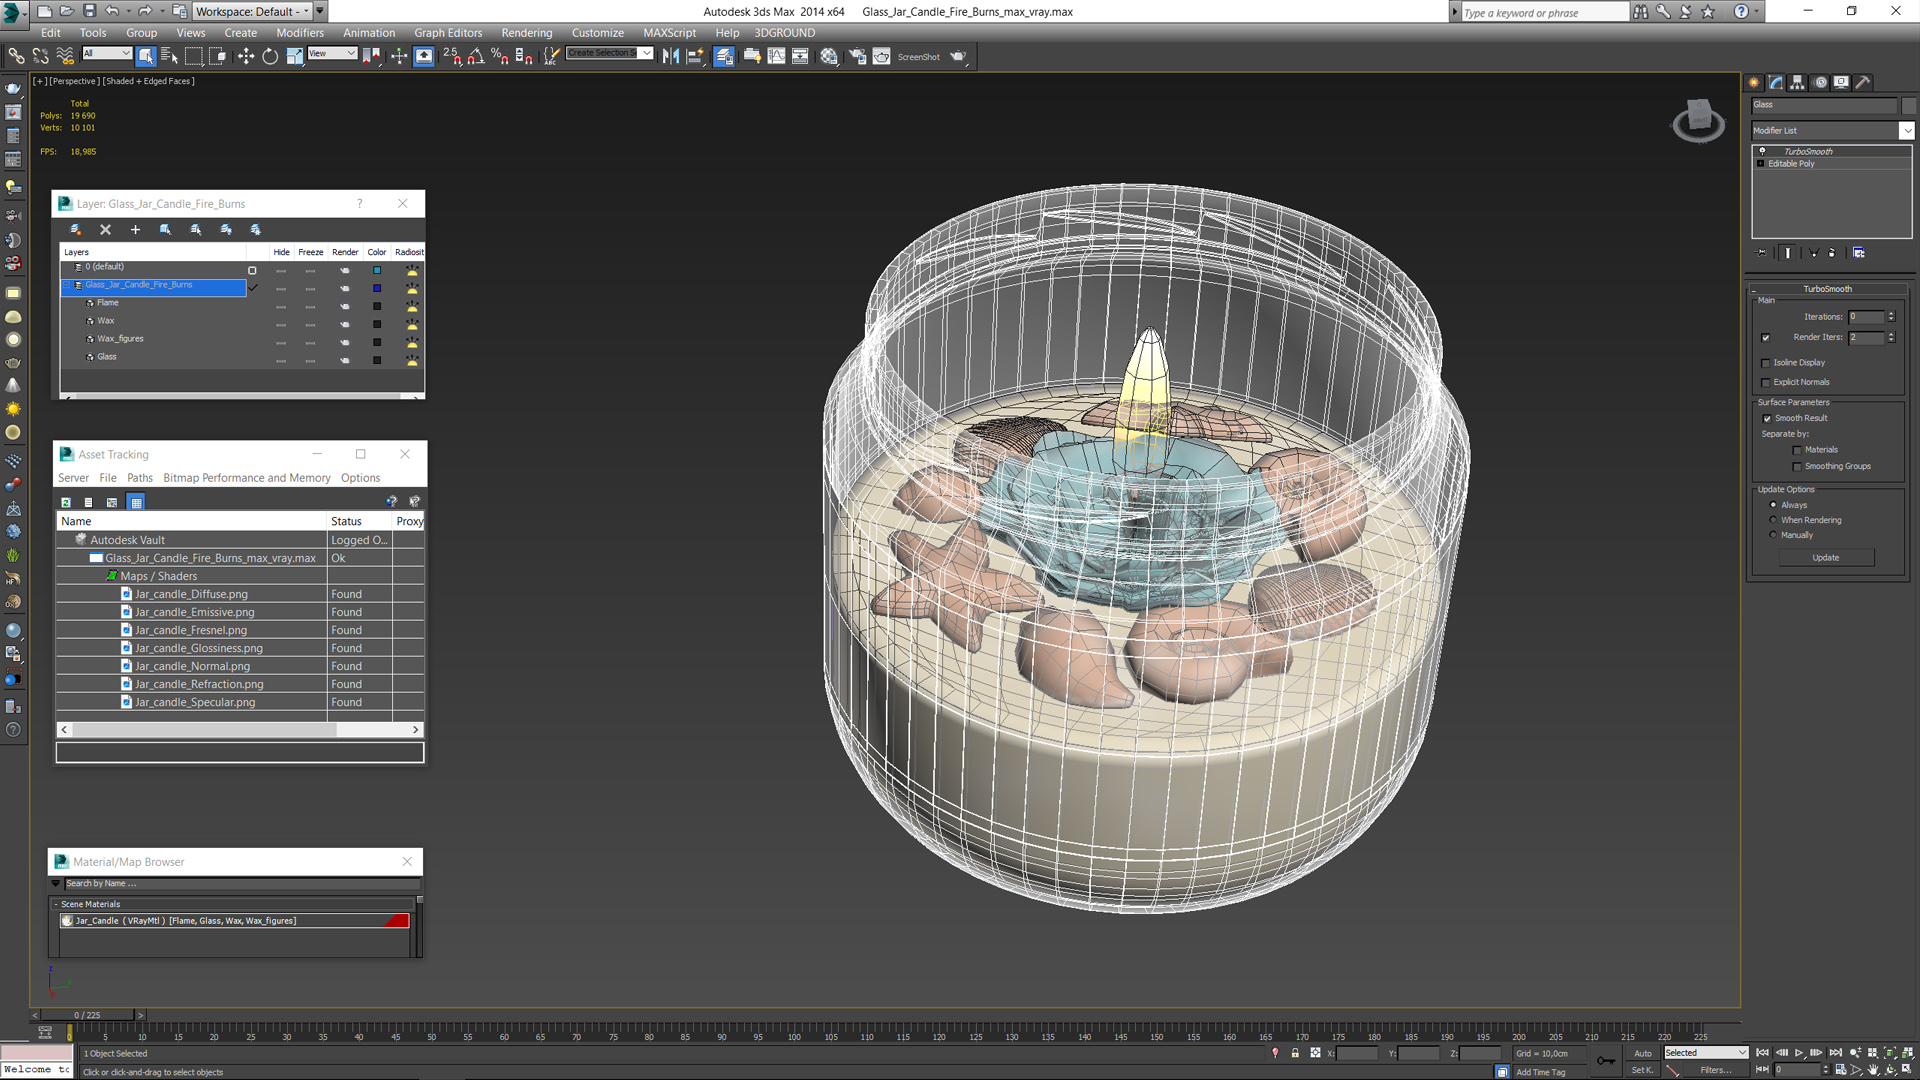Click Create New Layer plus icon

(135, 229)
